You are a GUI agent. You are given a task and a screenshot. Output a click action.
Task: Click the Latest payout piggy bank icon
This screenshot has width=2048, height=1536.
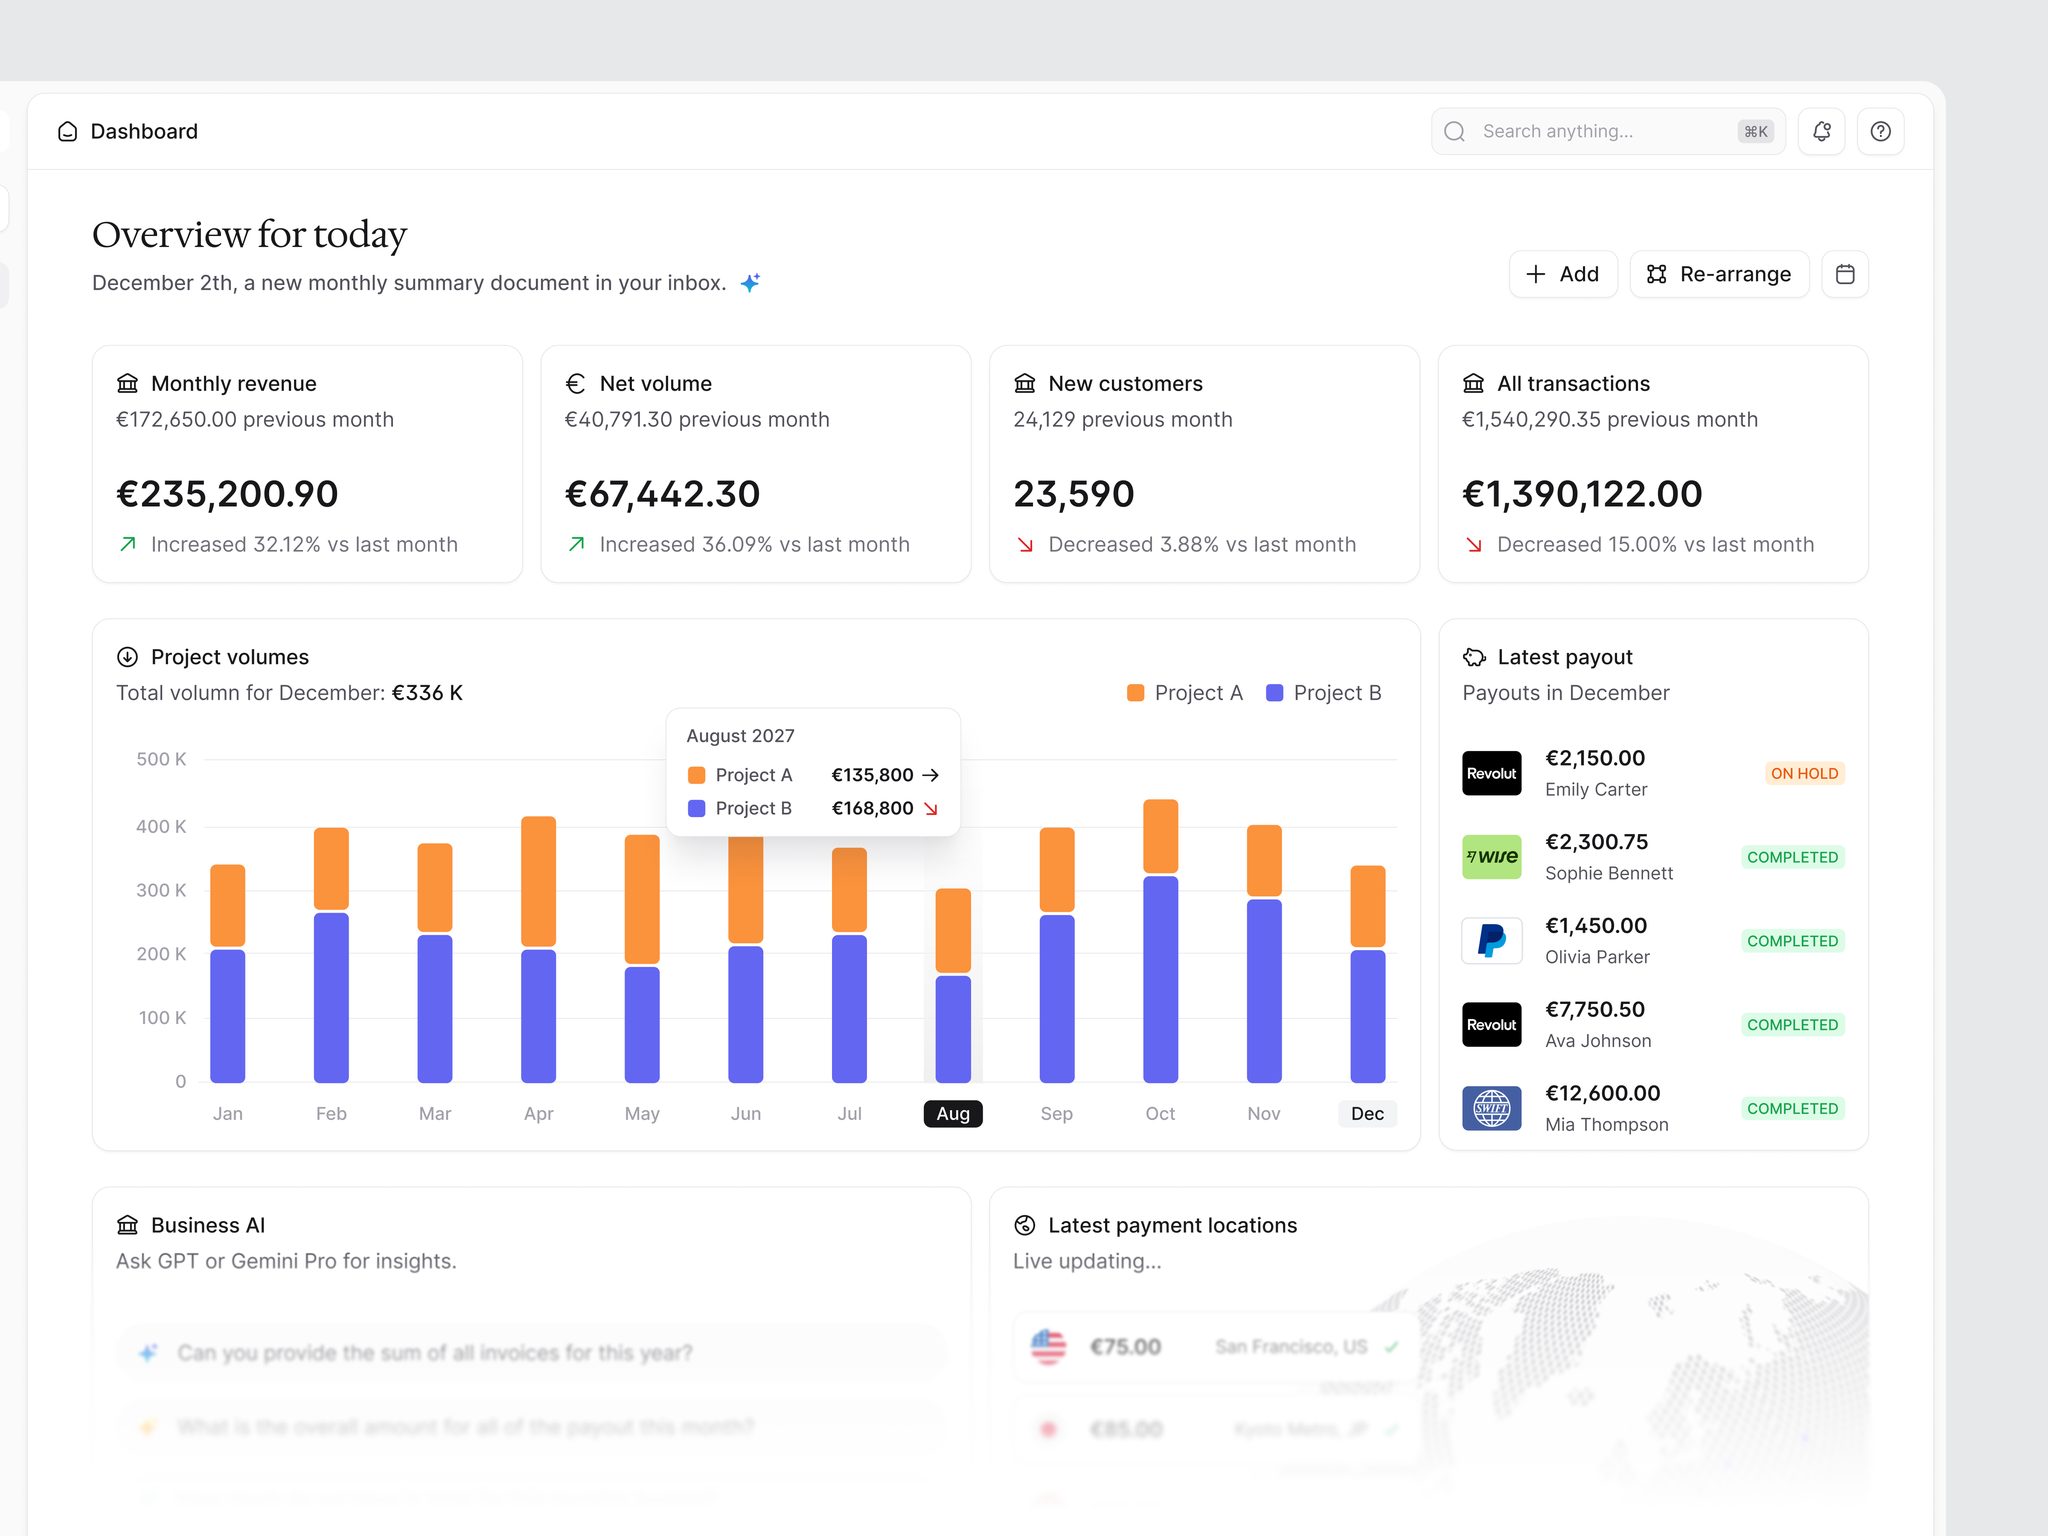[x=1474, y=657]
